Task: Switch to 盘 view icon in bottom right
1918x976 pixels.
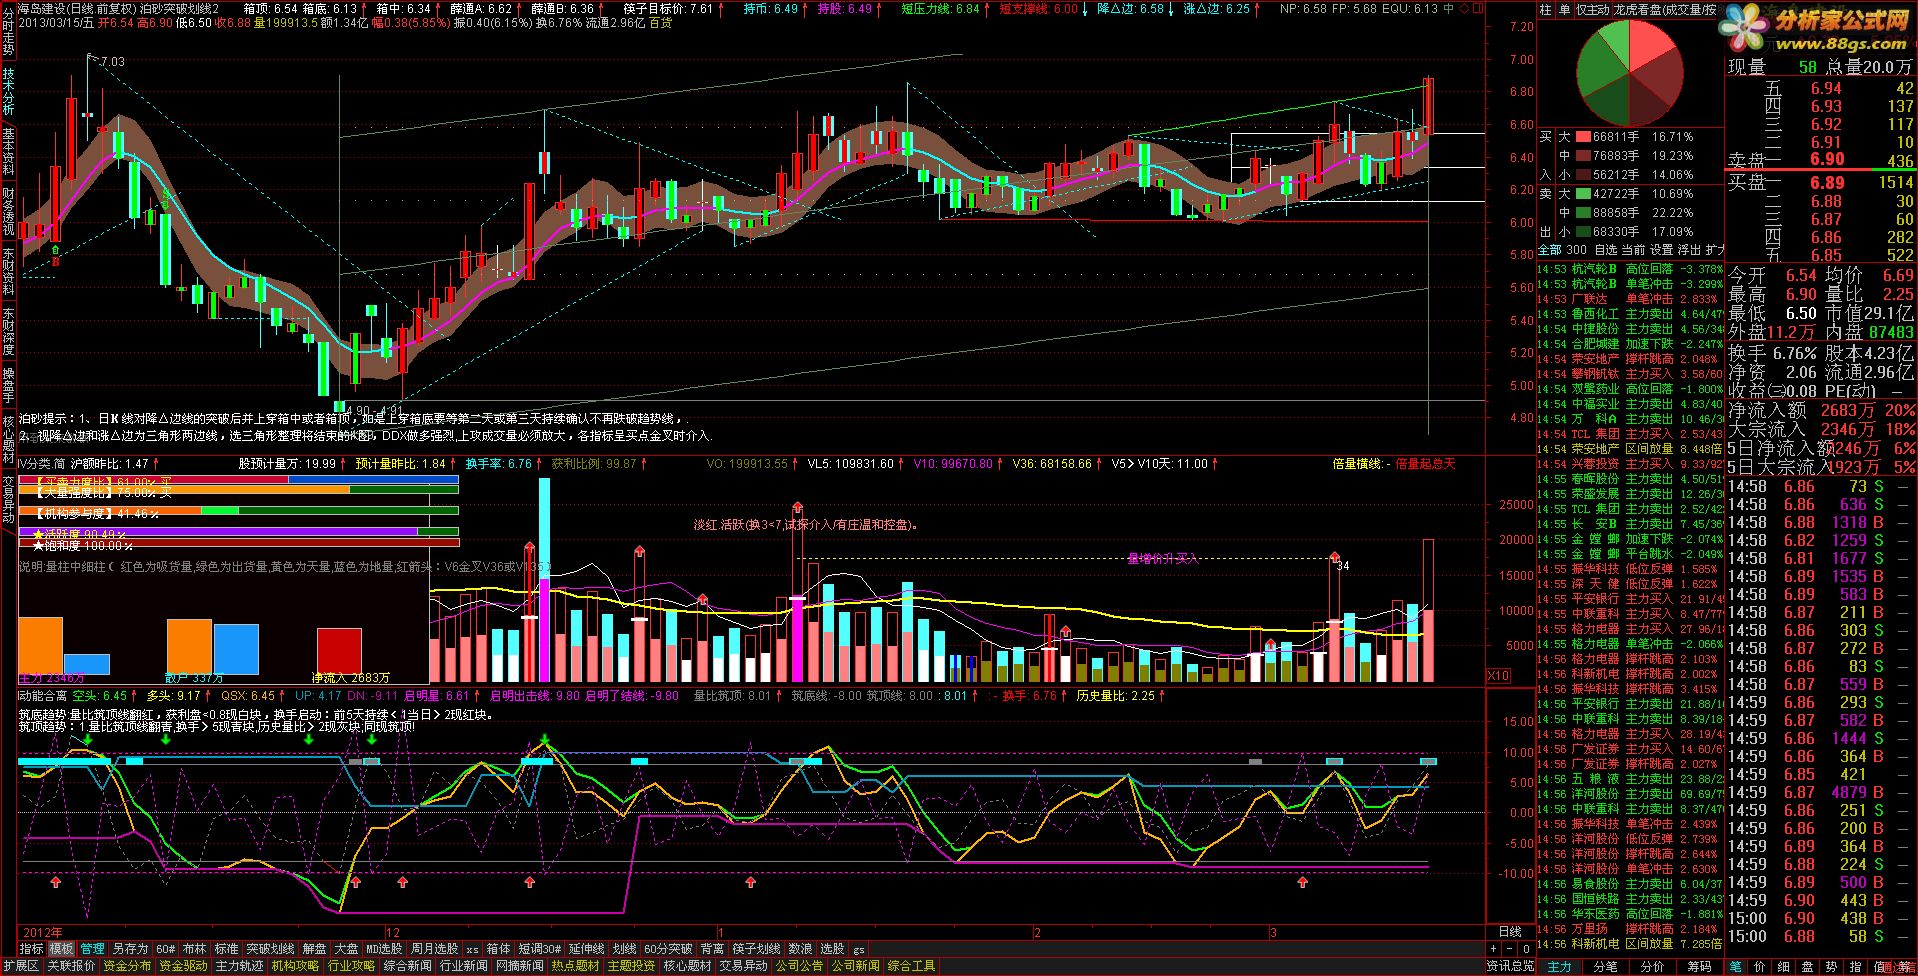Action: [x=1808, y=966]
